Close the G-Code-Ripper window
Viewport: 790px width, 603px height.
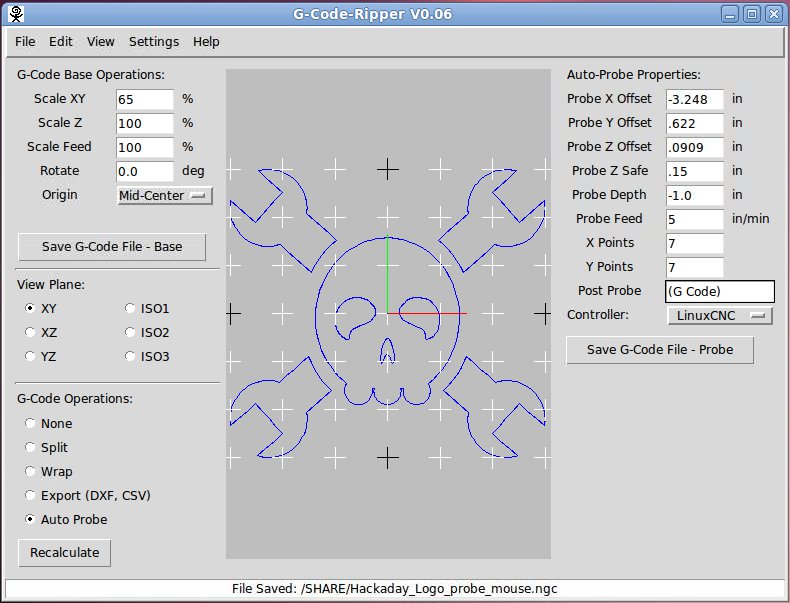click(x=774, y=14)
